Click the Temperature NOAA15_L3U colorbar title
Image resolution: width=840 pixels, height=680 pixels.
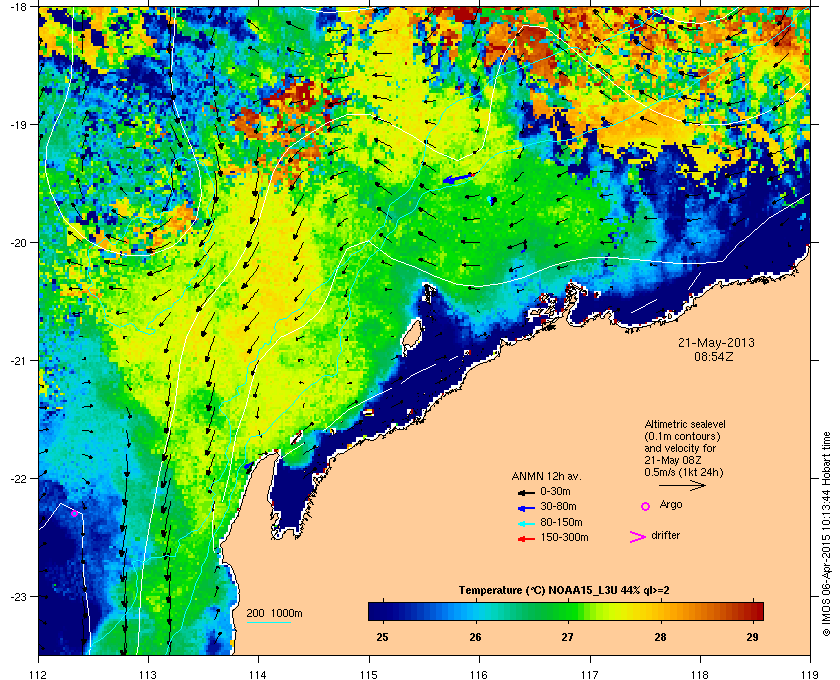564,591
